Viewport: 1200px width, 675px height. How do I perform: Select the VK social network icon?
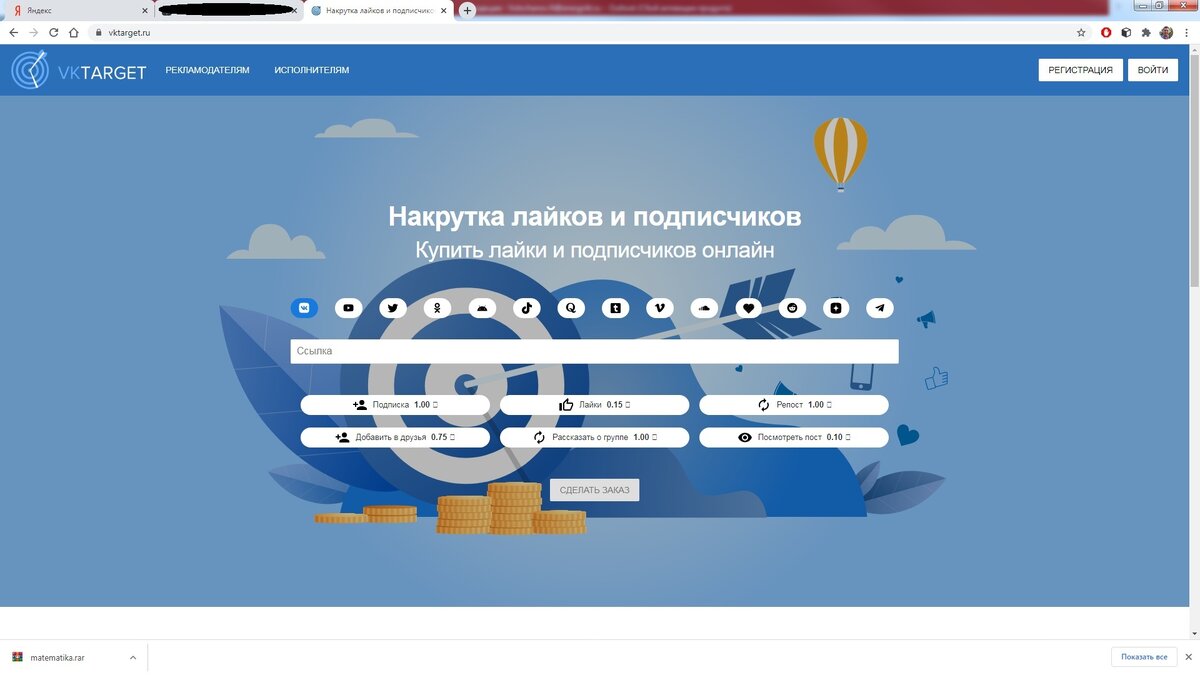(x=304, y=308)
